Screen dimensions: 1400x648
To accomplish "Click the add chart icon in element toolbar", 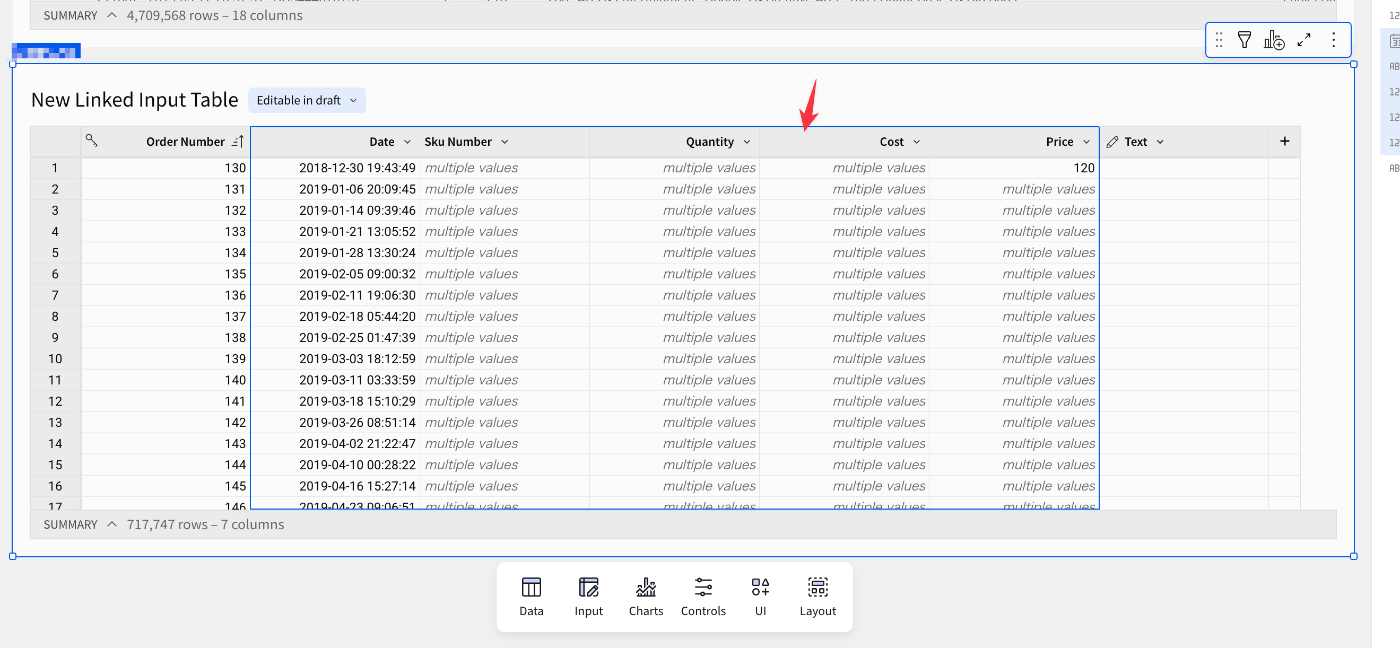I will 1274,40.
